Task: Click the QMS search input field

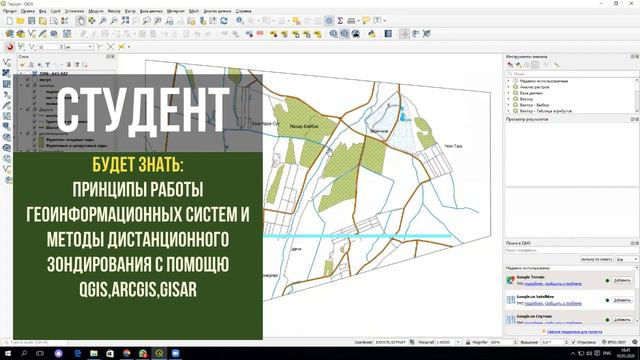Action: (x=571, y=250)
